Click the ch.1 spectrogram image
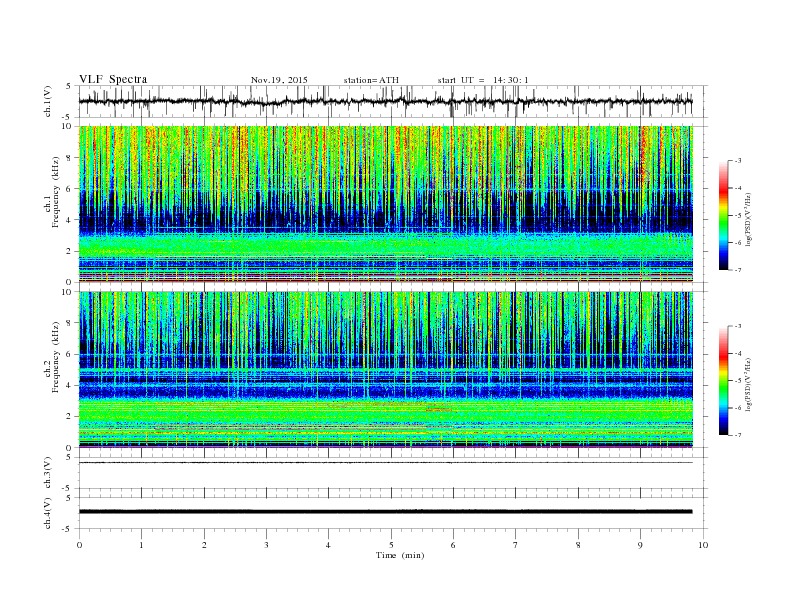 point(386,204)
